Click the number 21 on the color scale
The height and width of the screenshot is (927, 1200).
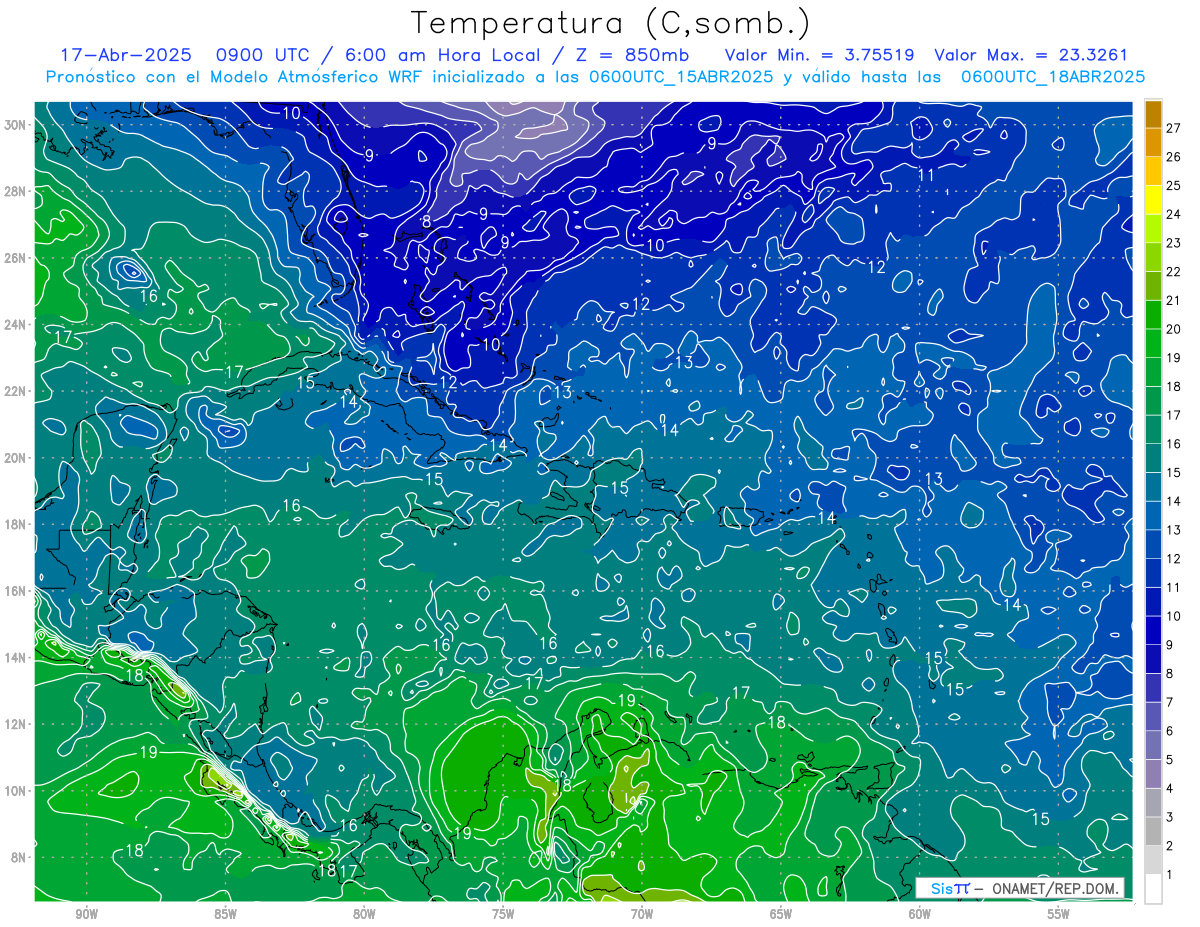tap(1174, 300)
